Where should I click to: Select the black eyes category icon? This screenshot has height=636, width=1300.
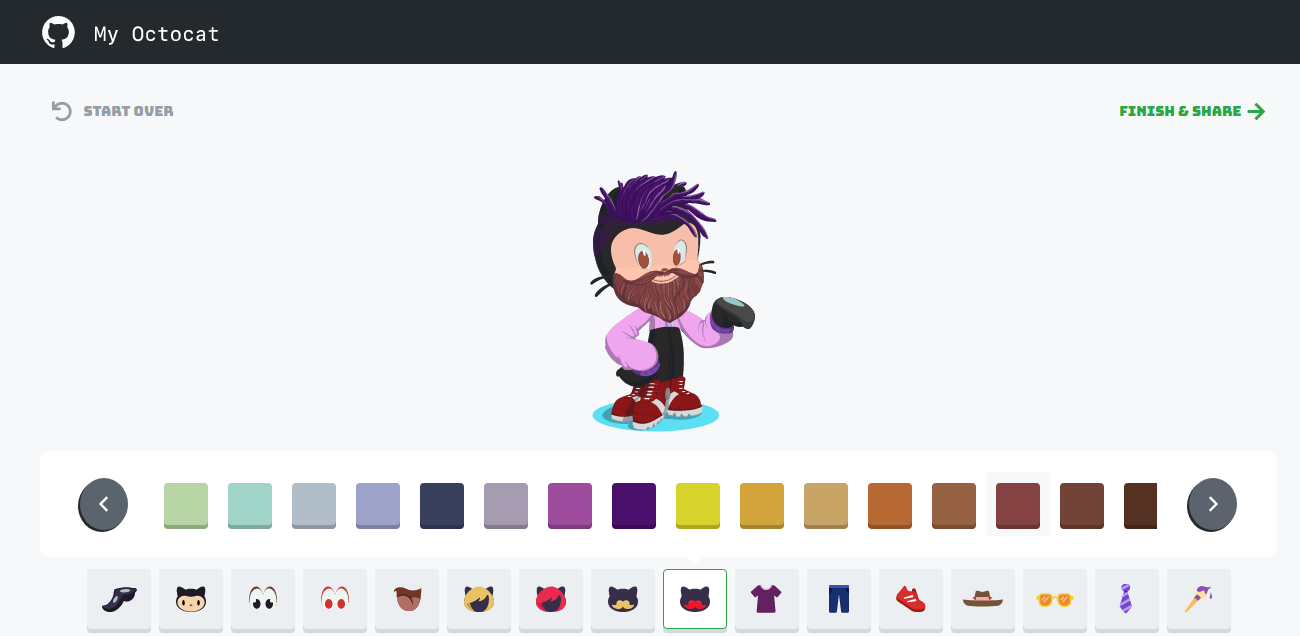click(263, 599)
